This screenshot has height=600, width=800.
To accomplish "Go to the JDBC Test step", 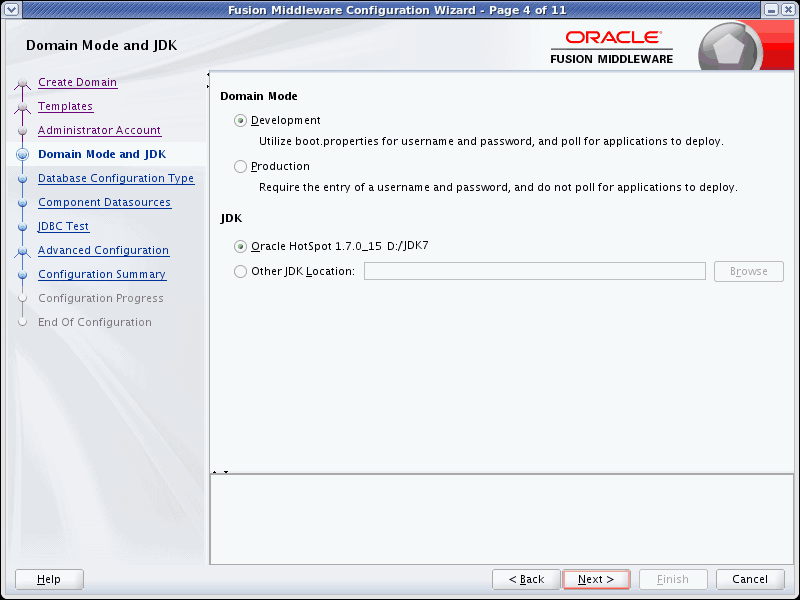I will pyautogui.click(x=64, y=226).
